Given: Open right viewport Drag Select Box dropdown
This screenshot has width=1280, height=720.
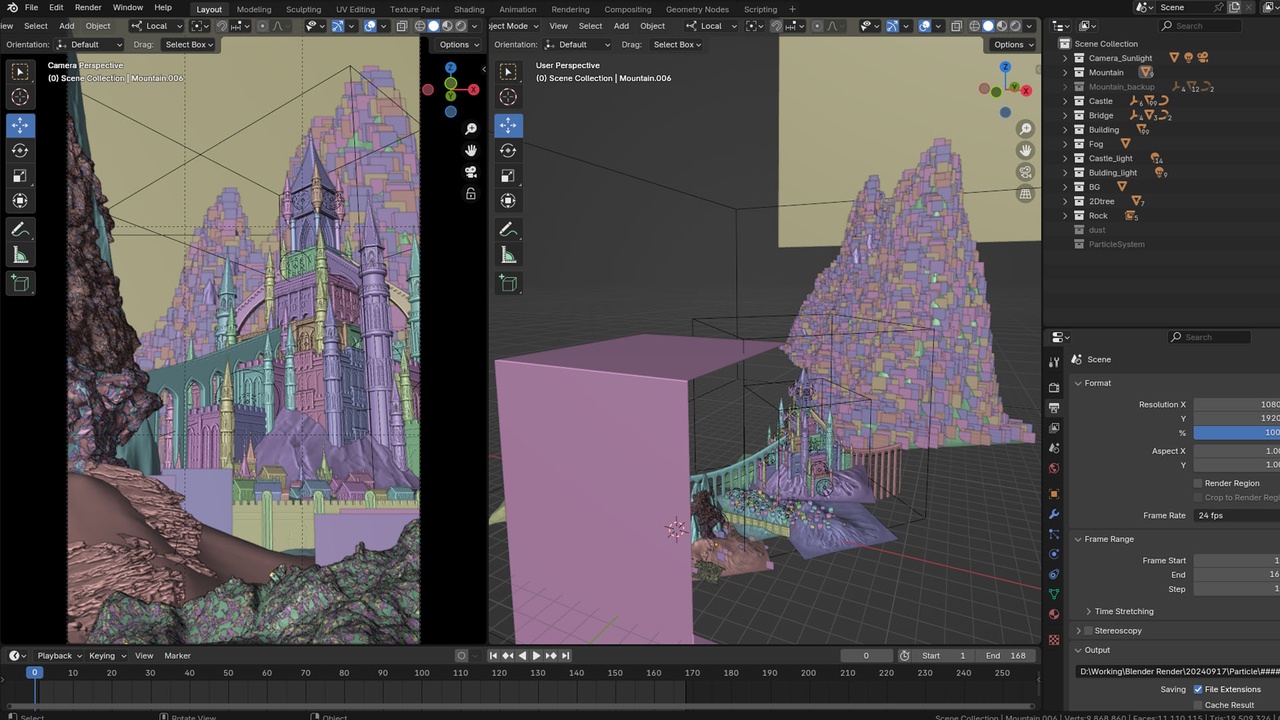Looking at the screenshot, I should pyautogui.click(x=676, y=44).
